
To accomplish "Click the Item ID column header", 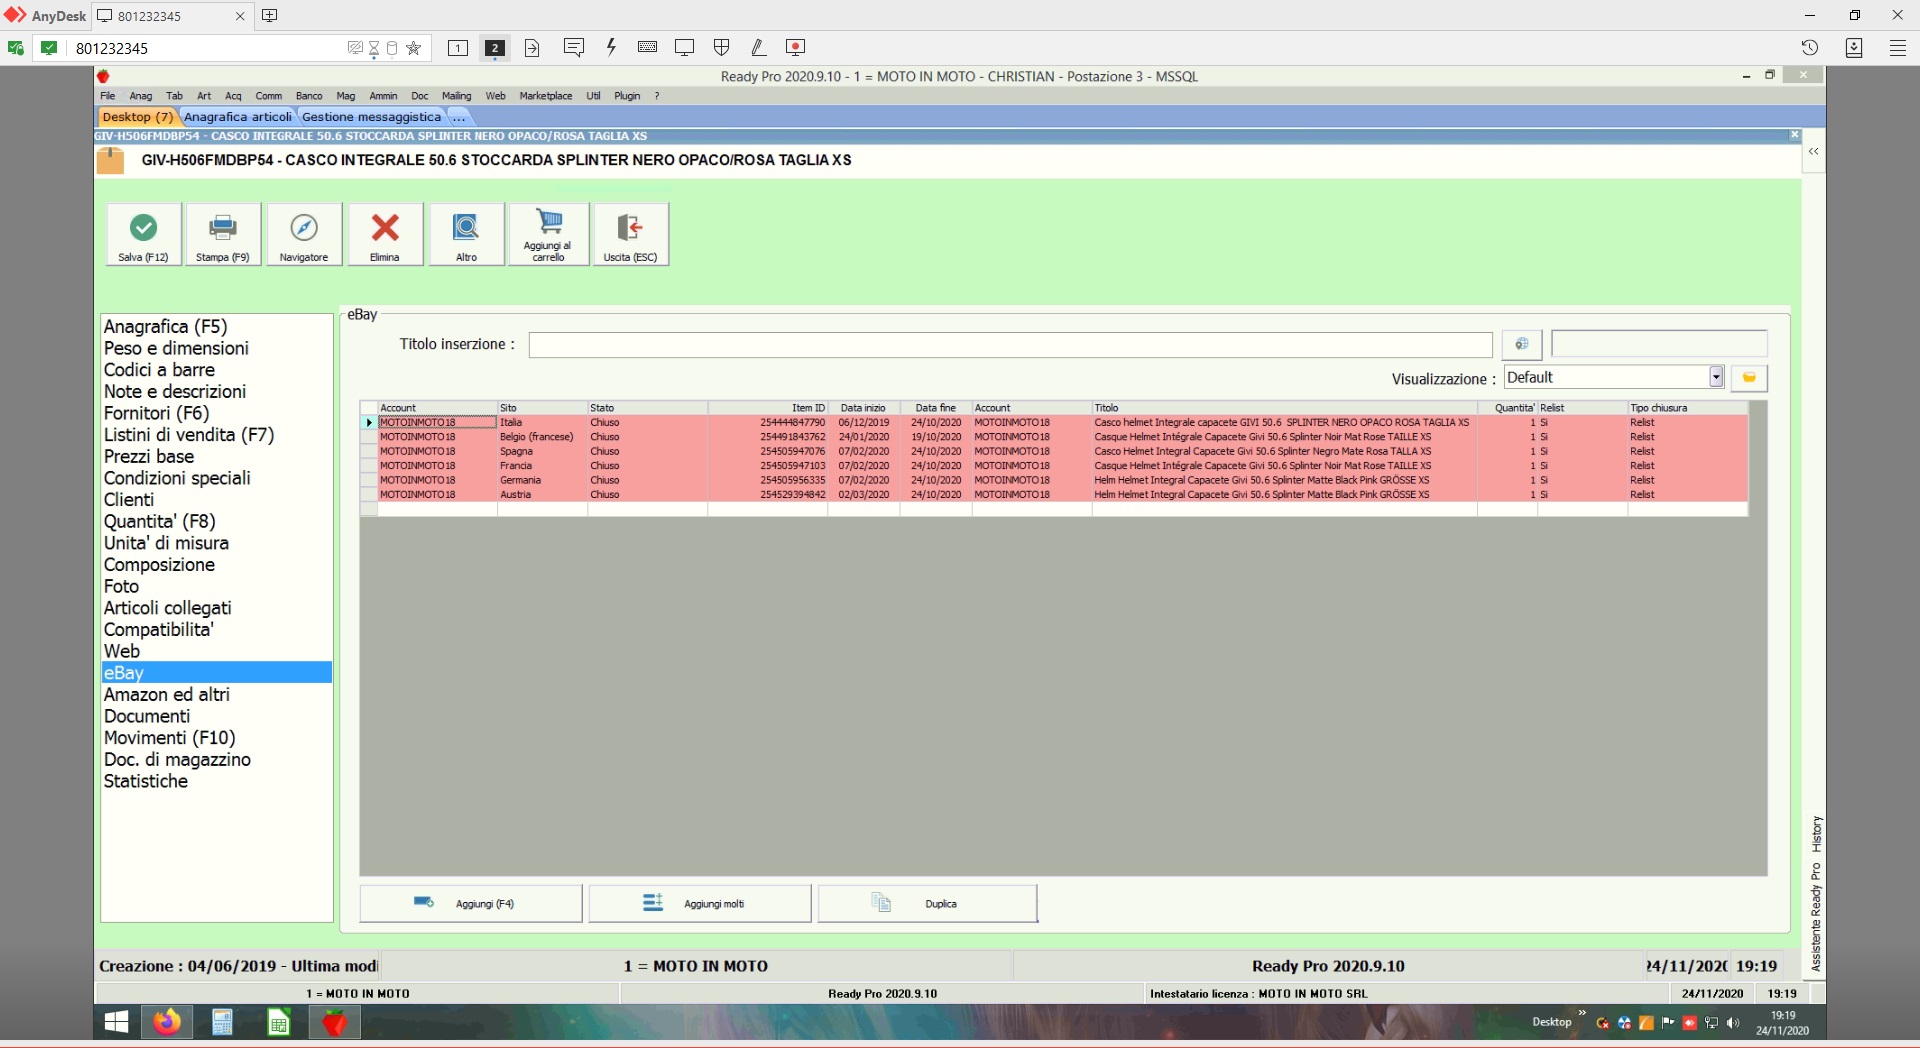I will [768, 408].
